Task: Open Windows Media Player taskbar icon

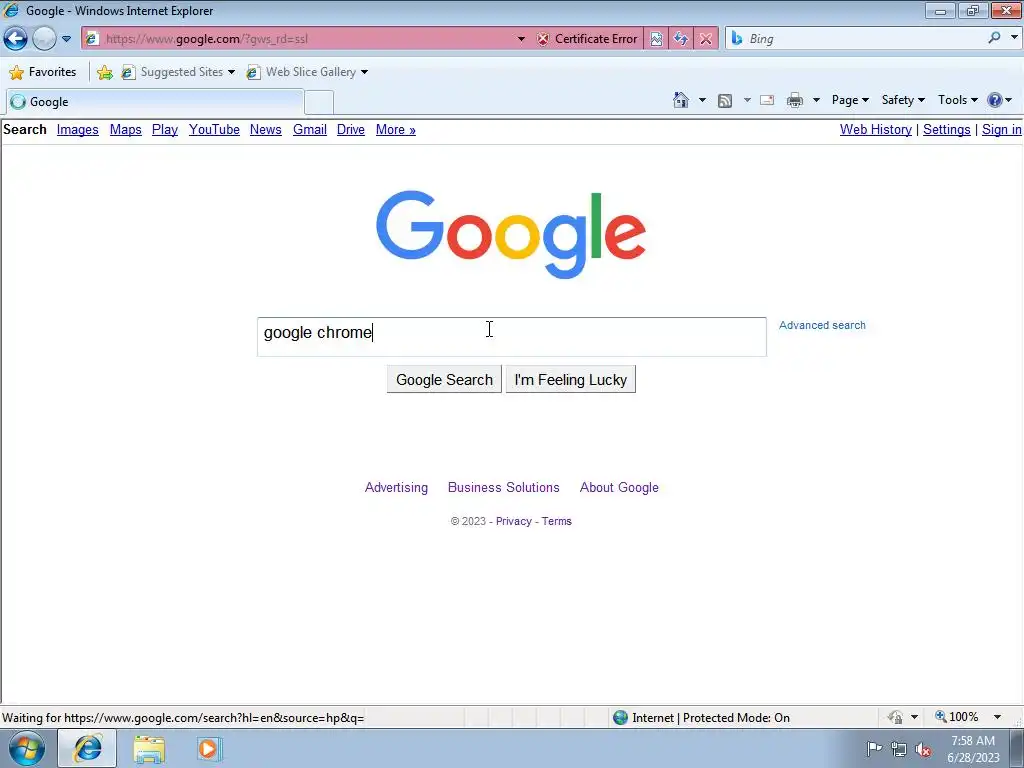Action: tap(209, 748)
